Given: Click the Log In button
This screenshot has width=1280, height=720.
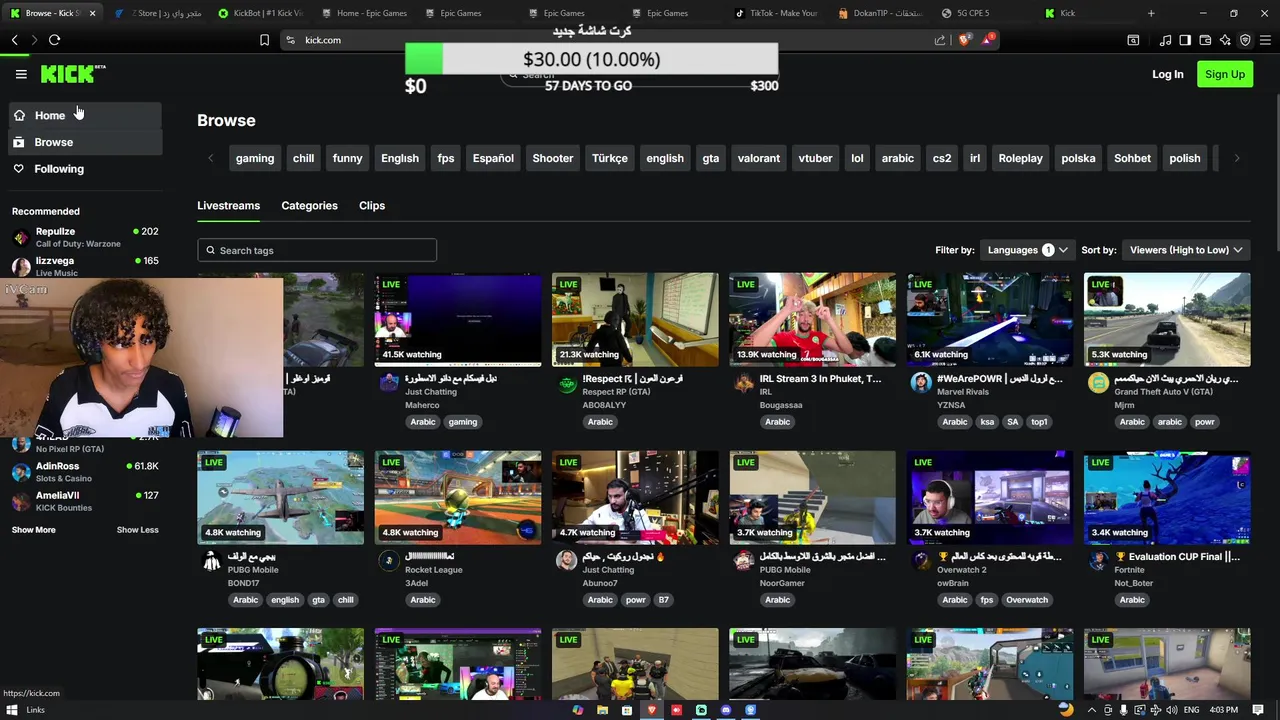Looking at the screenshot, I should point(1167,74).
